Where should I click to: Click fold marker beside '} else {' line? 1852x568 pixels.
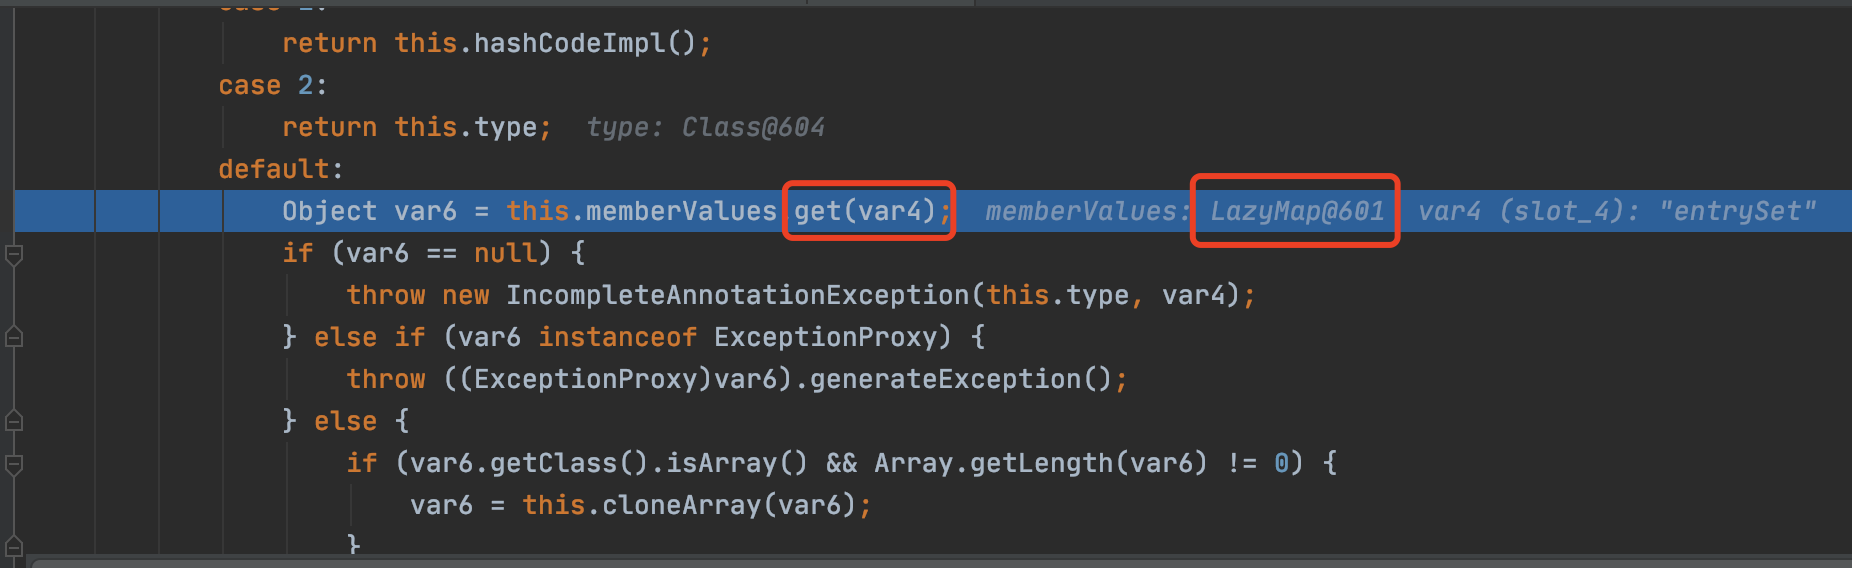click(14, 421)
